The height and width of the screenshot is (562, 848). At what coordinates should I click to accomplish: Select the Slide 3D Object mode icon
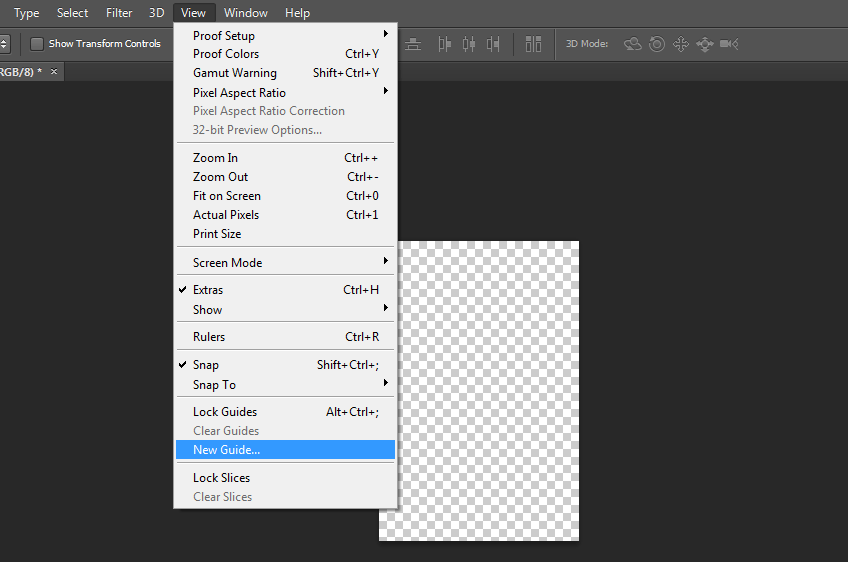[705, 44]
